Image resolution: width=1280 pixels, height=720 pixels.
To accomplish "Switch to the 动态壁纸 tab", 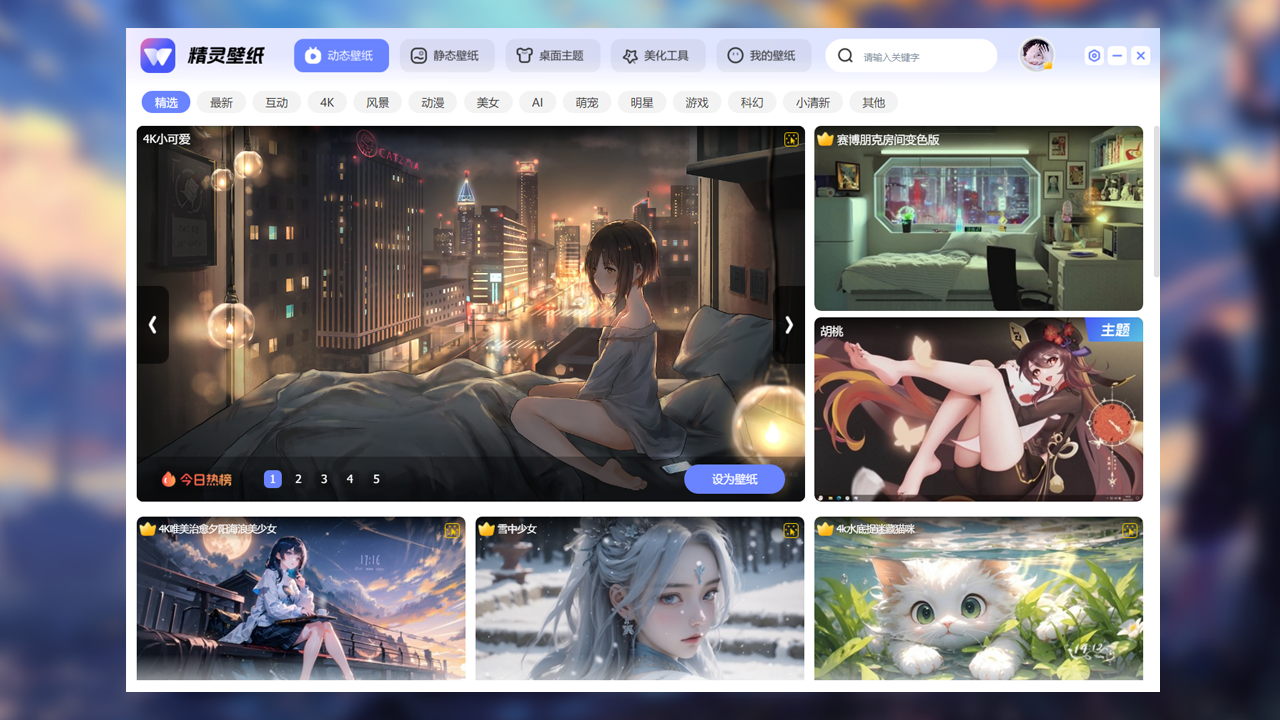I will [x=341, y=55].
